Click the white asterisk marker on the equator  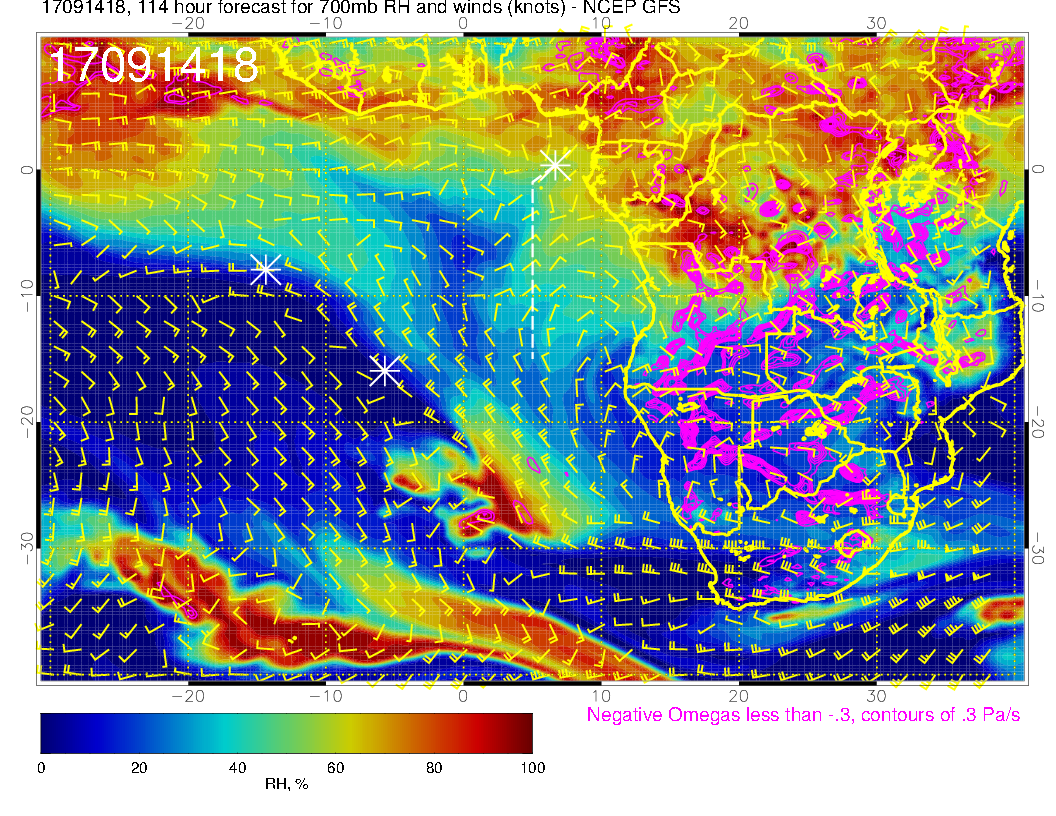pyautogui.click(x=555, y=164)
